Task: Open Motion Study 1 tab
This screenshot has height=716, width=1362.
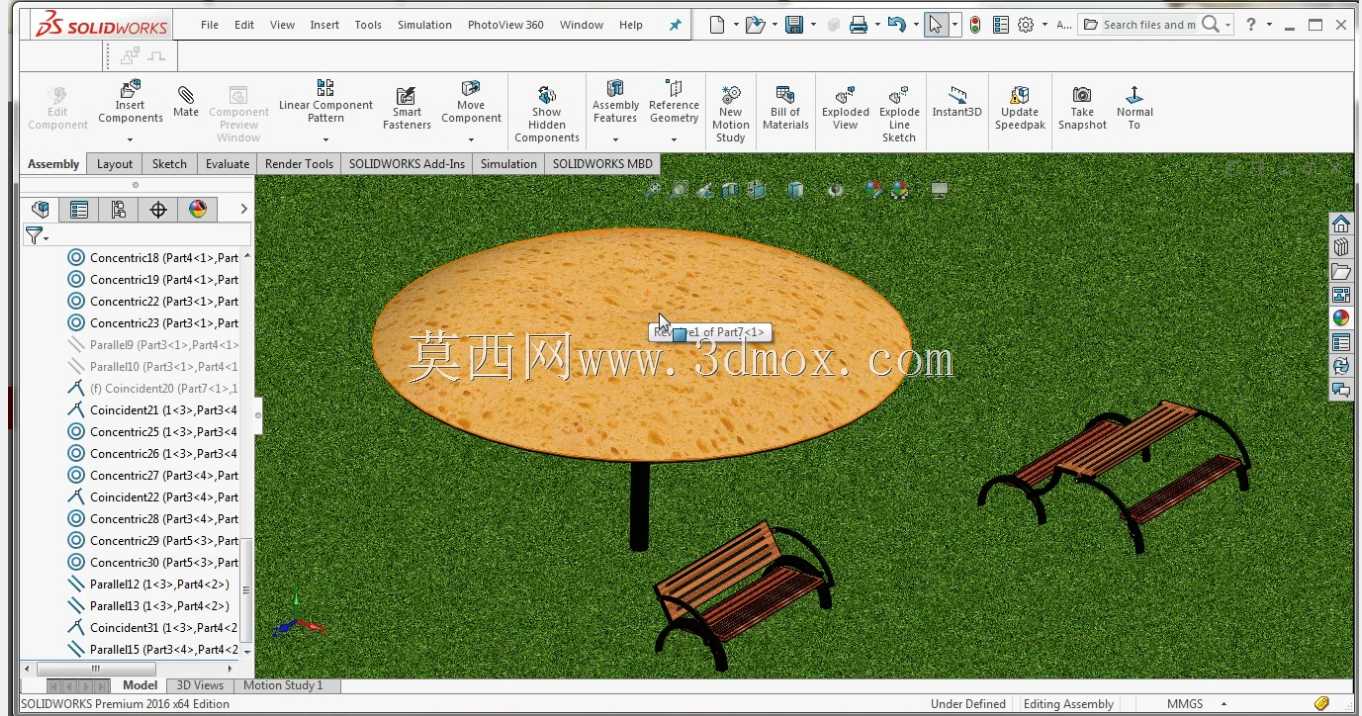Action: click(x=283, y=686)
